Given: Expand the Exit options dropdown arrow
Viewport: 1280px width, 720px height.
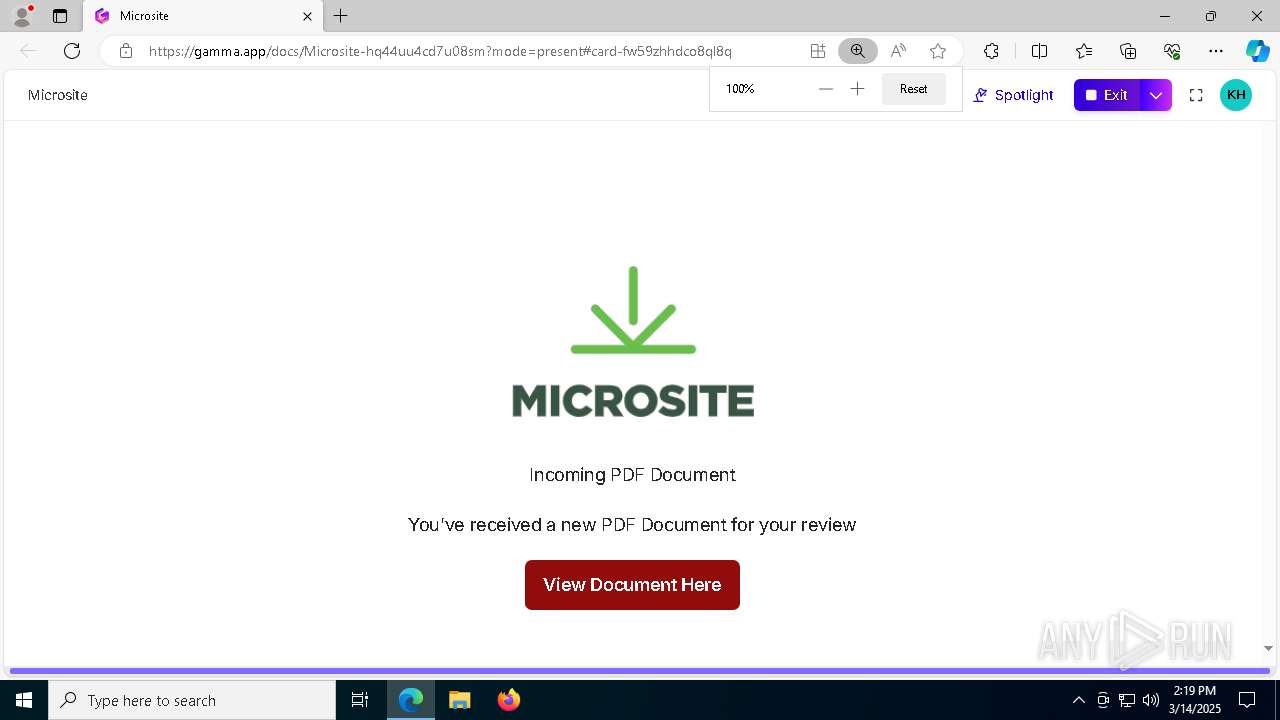Looking at the screenshot, I should click(1156, 95).
